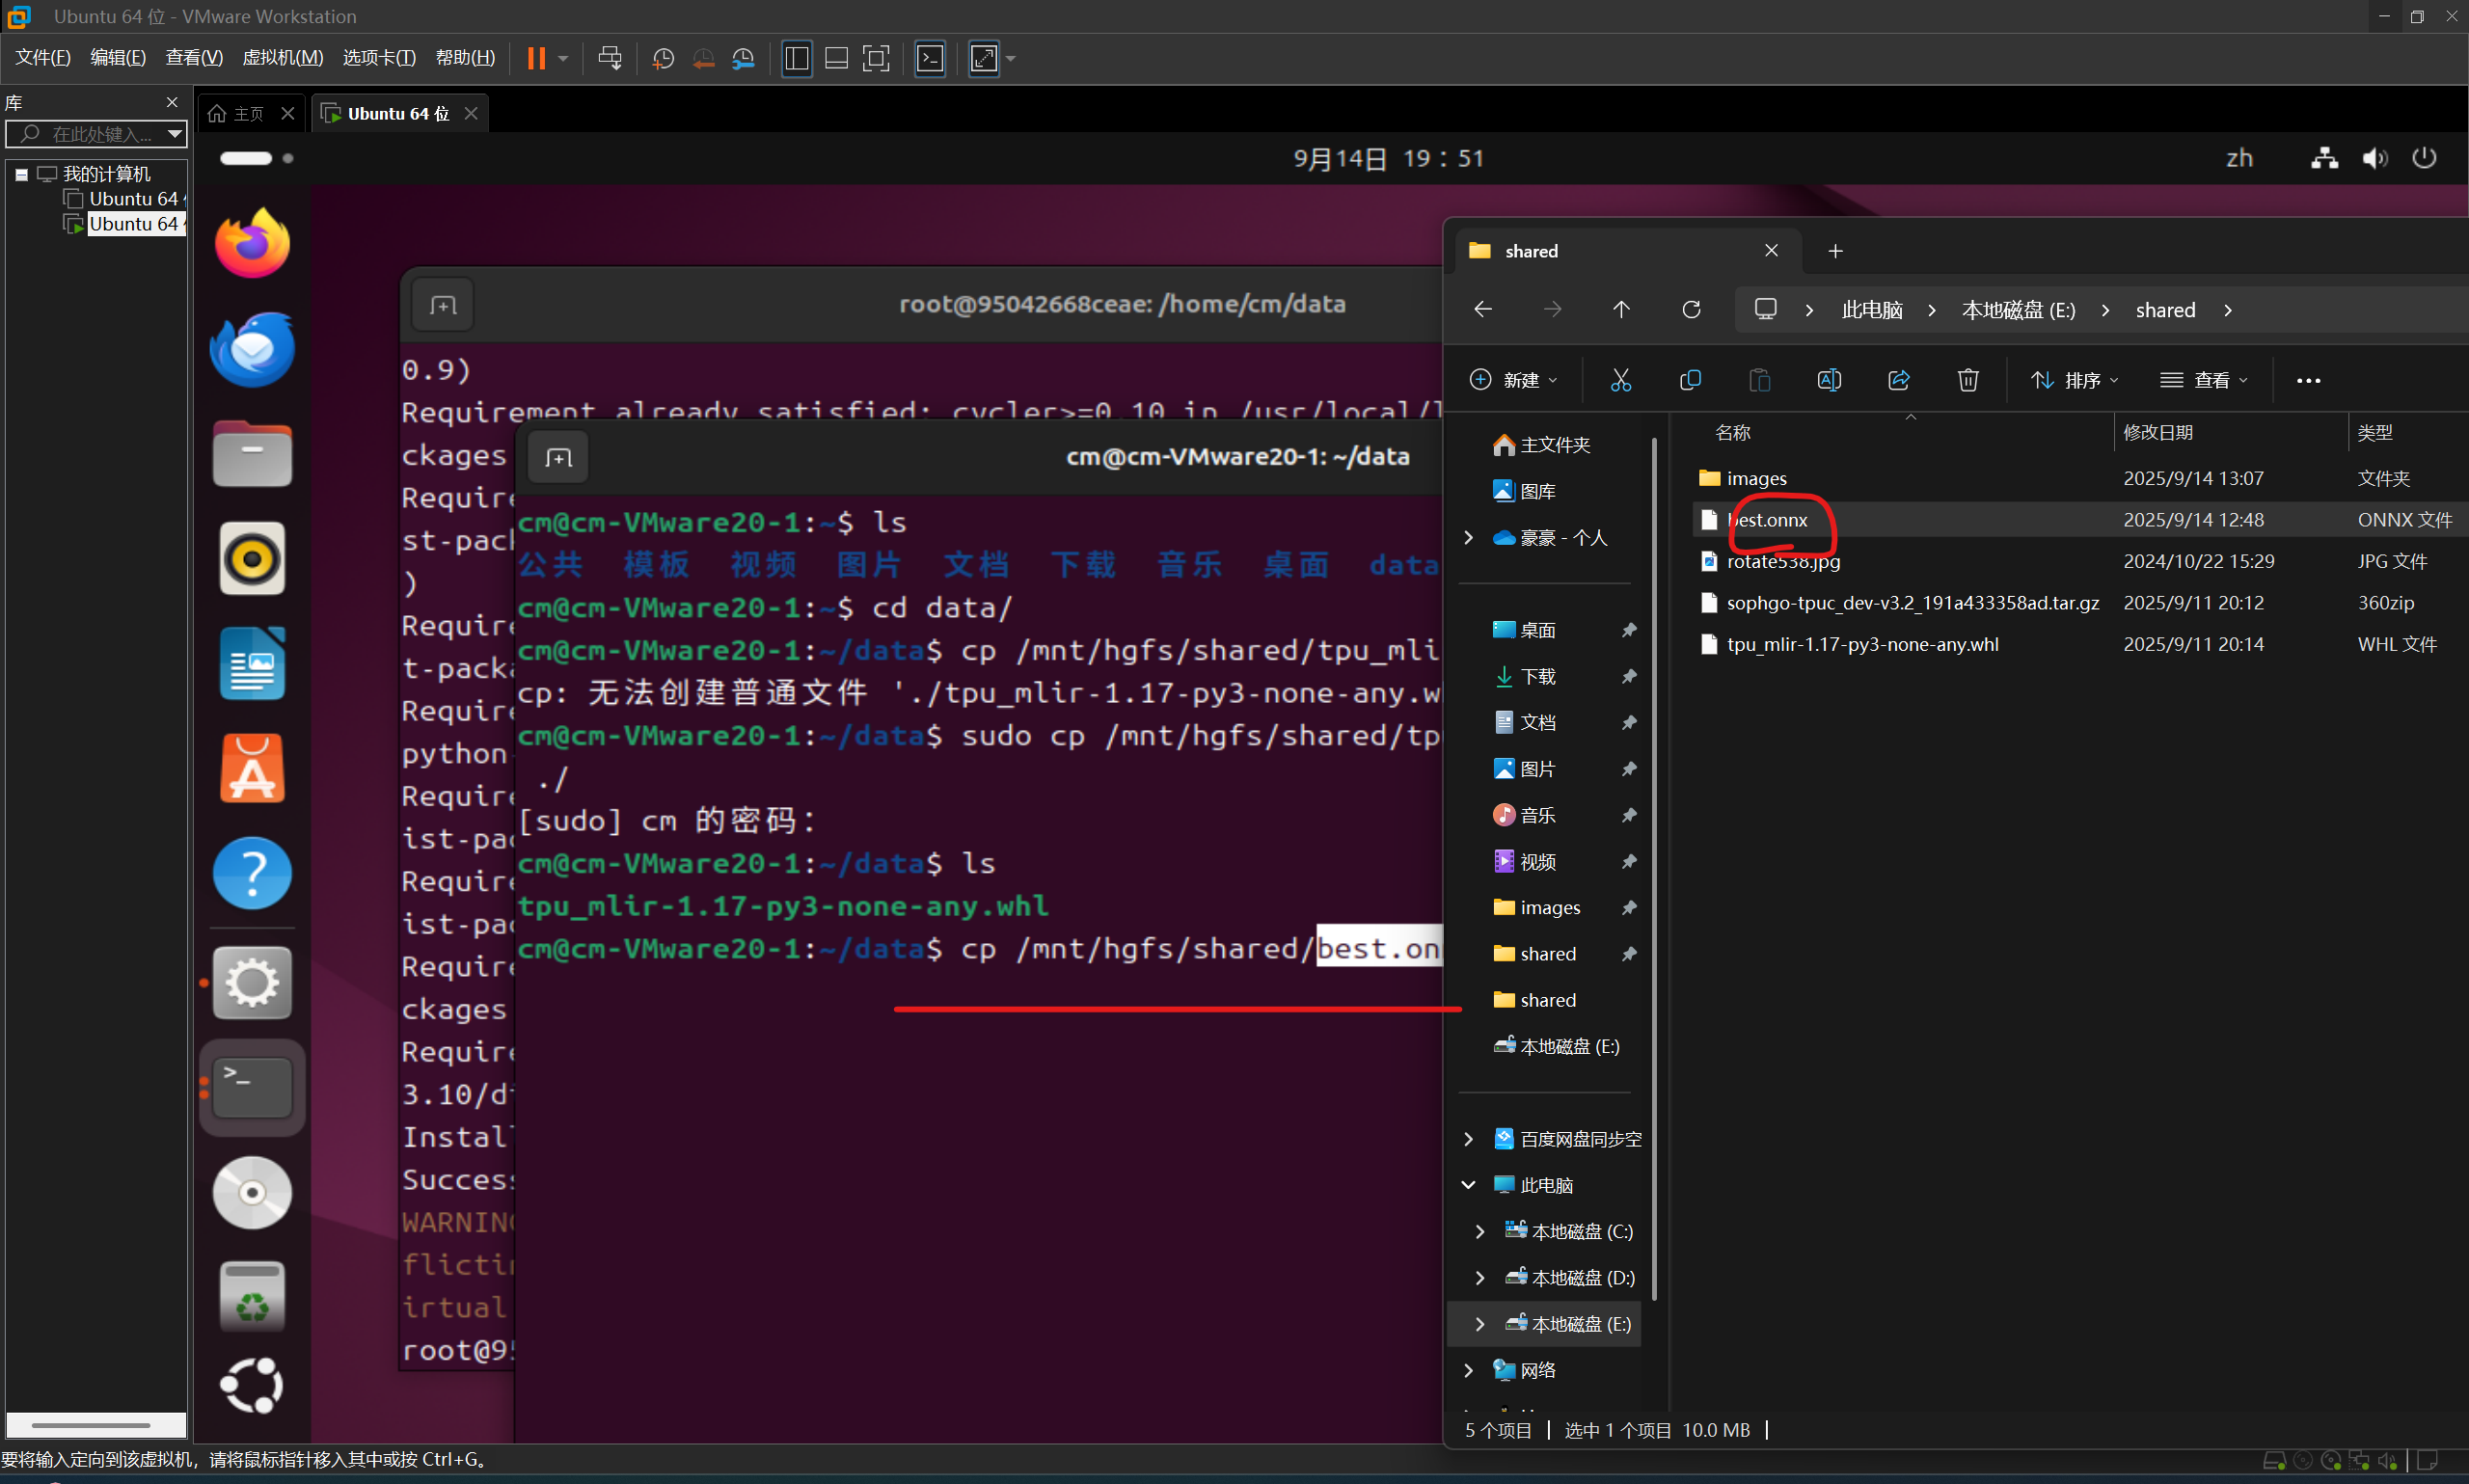The width and height of the screenshot is (2469, 1484).
Task: Take a VM snapshot
Action: [662, 58]
